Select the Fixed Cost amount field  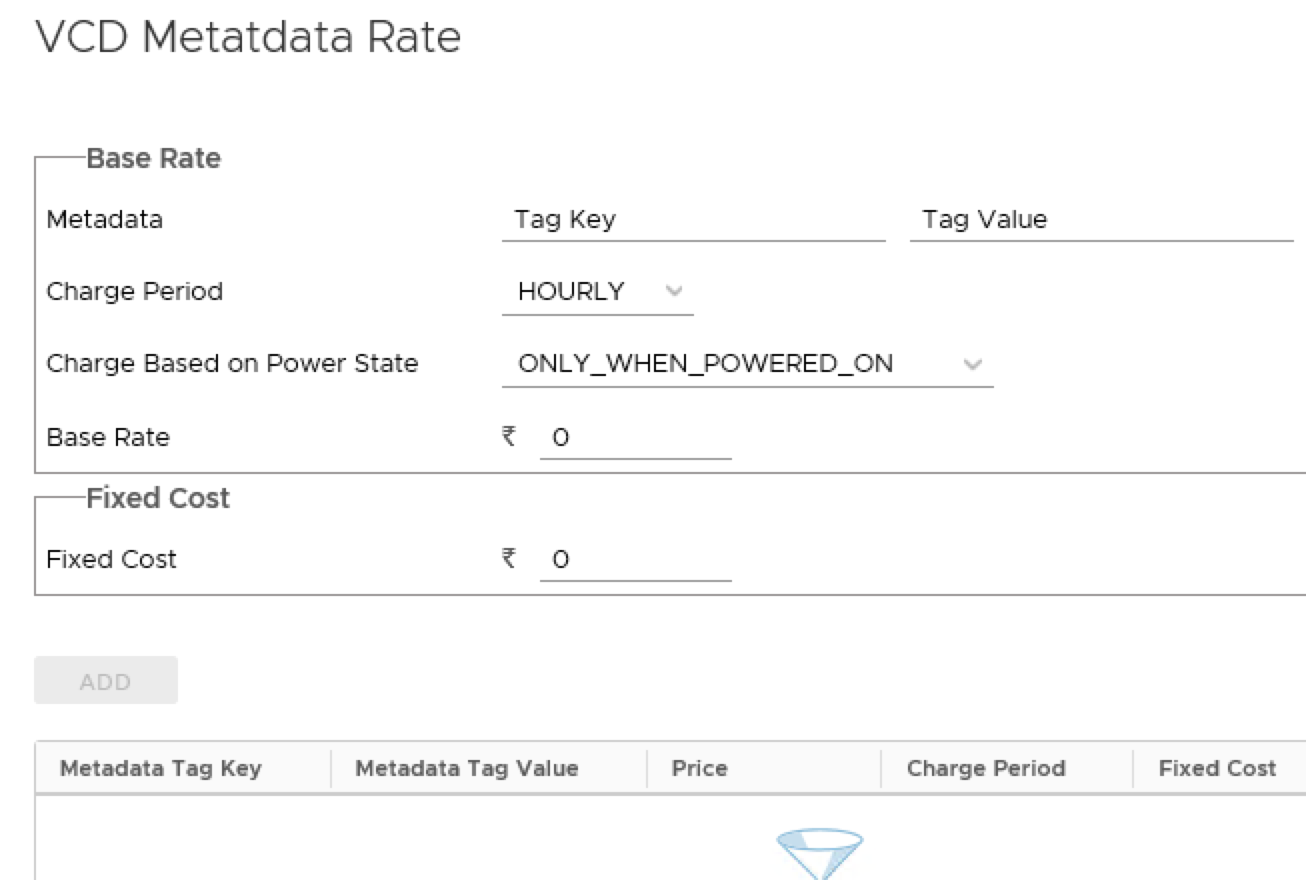point(635,560)
